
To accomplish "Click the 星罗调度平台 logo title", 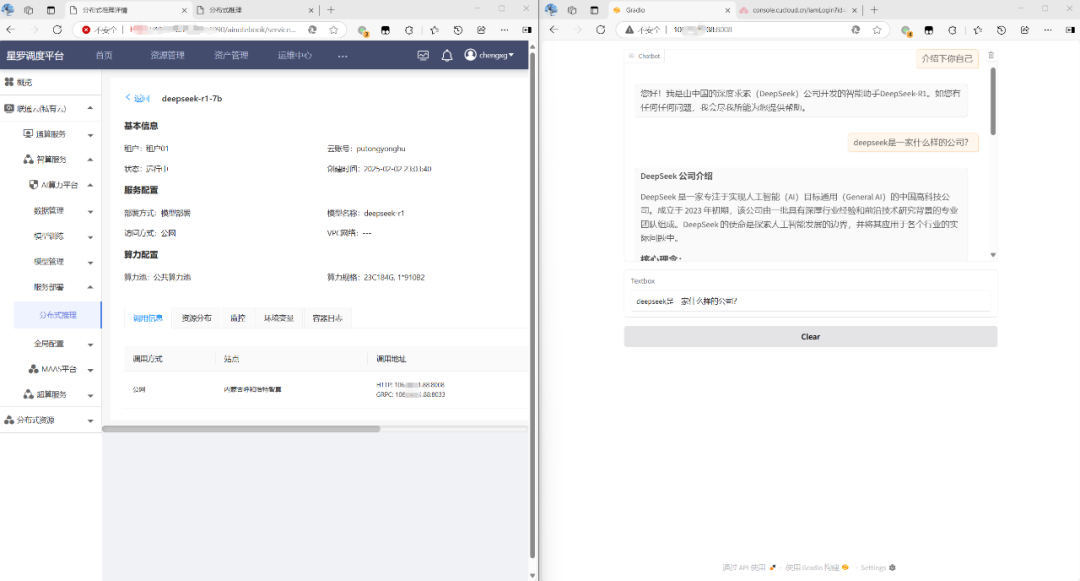I will pyautogui.click(x=35, y=55).
